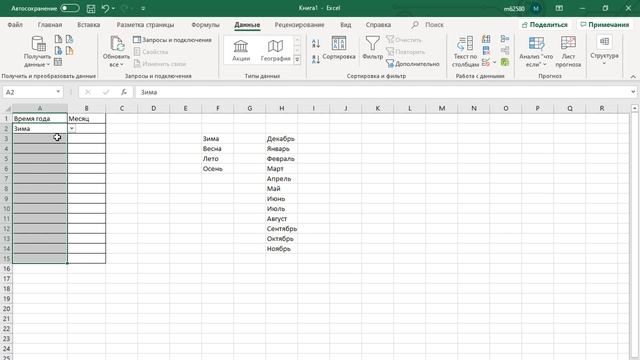The height and width of the screenshot is (360, 640).
Task: Open Ribbon Display Options icon
Action: pyautogui.click(x=559, y=8)
